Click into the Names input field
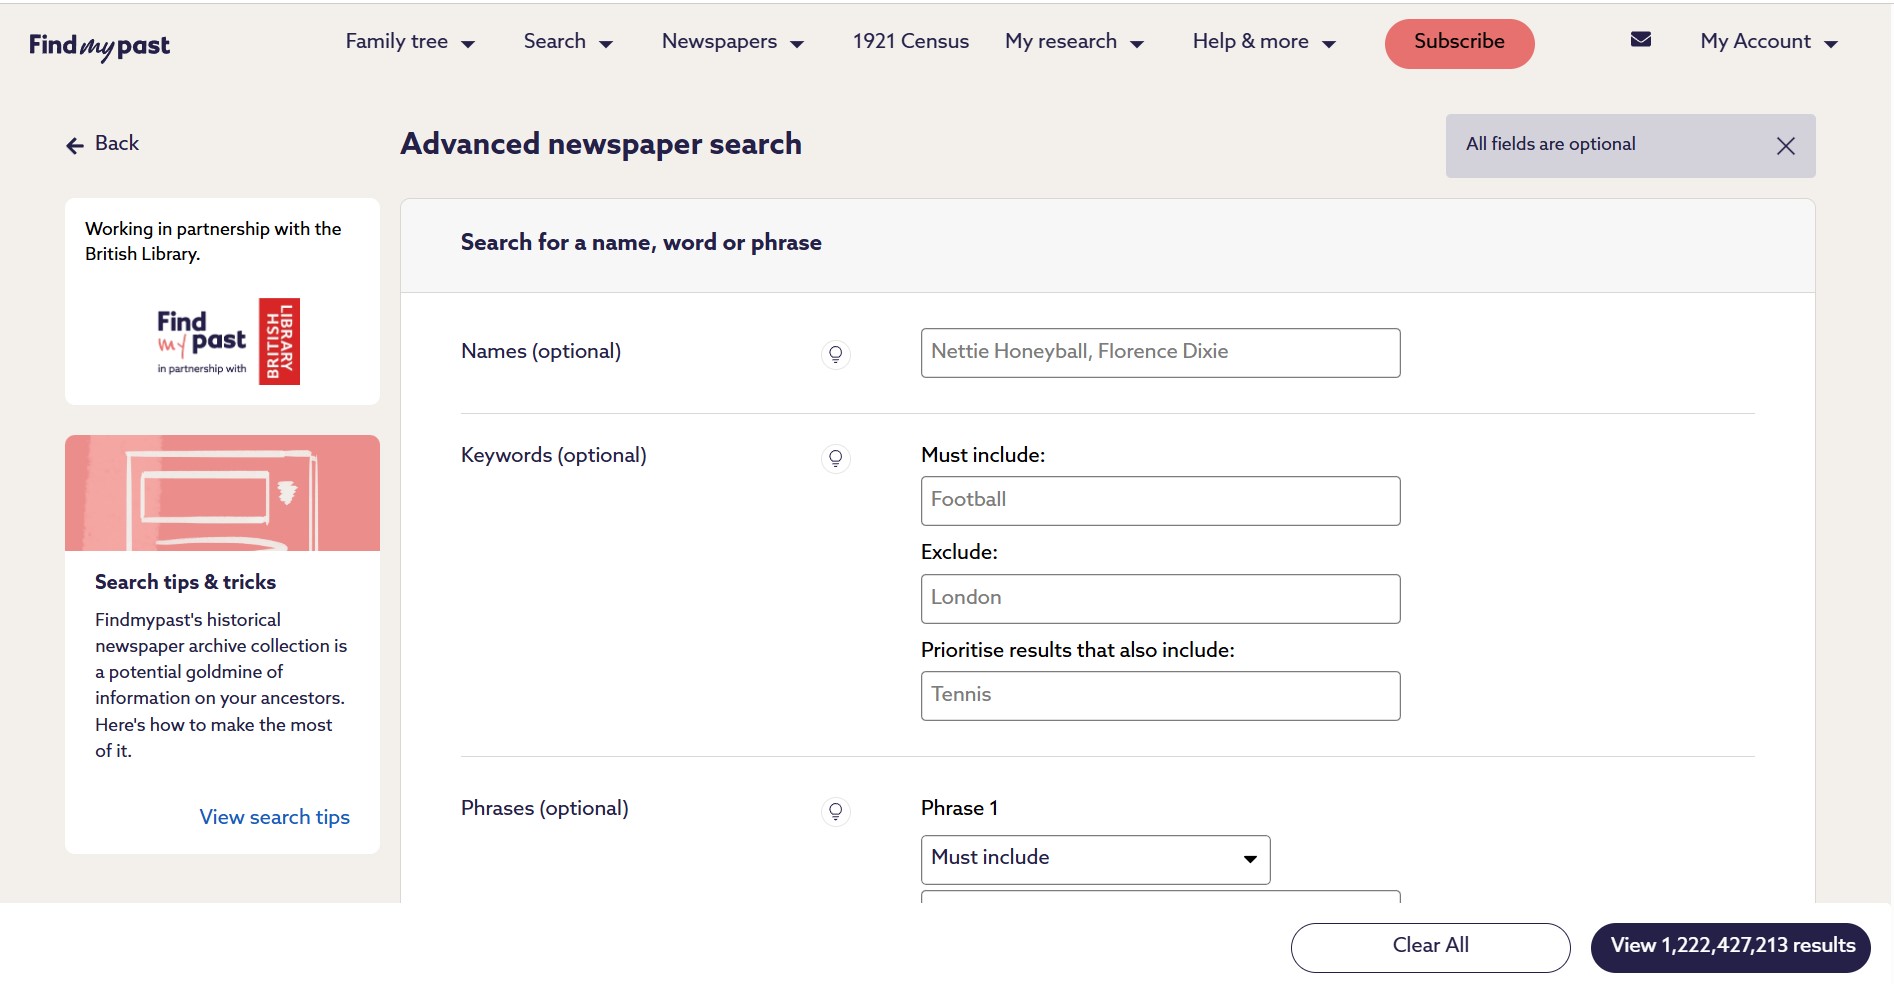Viewport: 1894px width, 984px height. point(1160,352)
